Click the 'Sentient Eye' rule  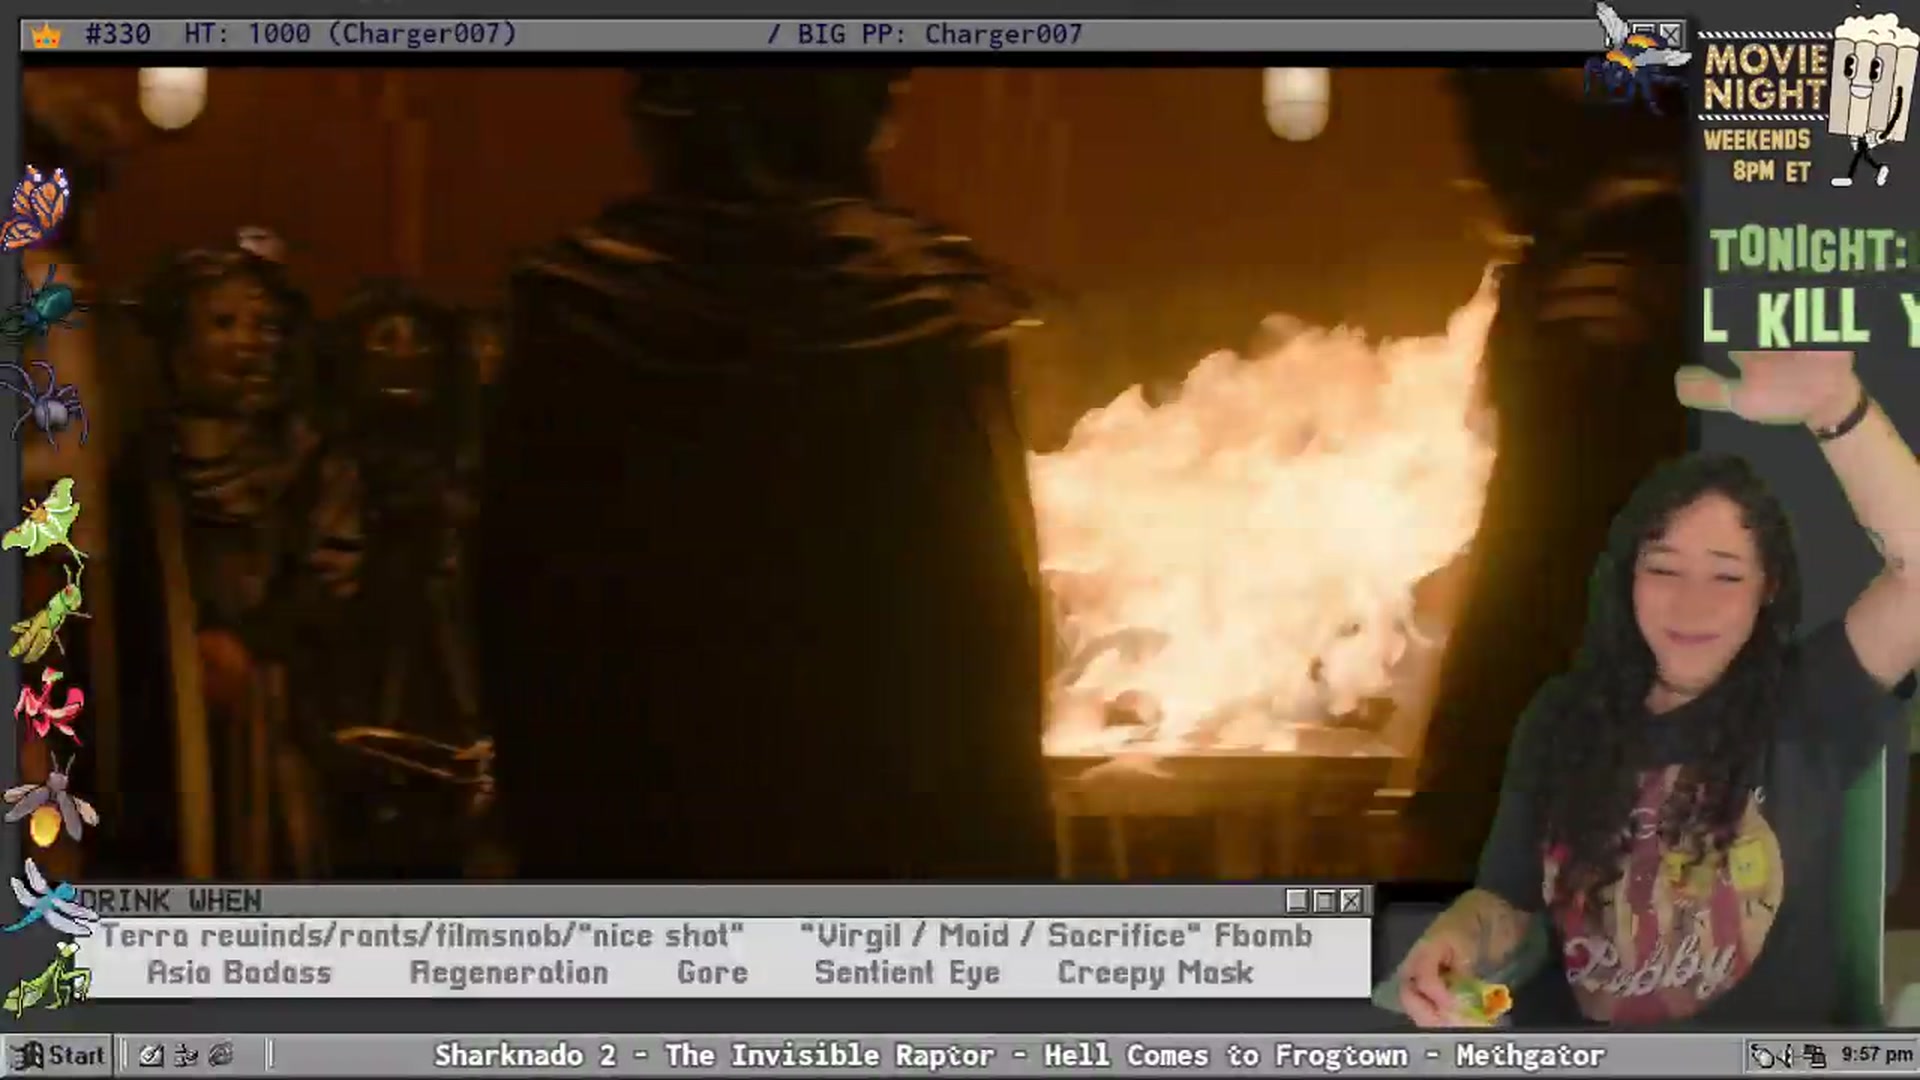[907, 973]
